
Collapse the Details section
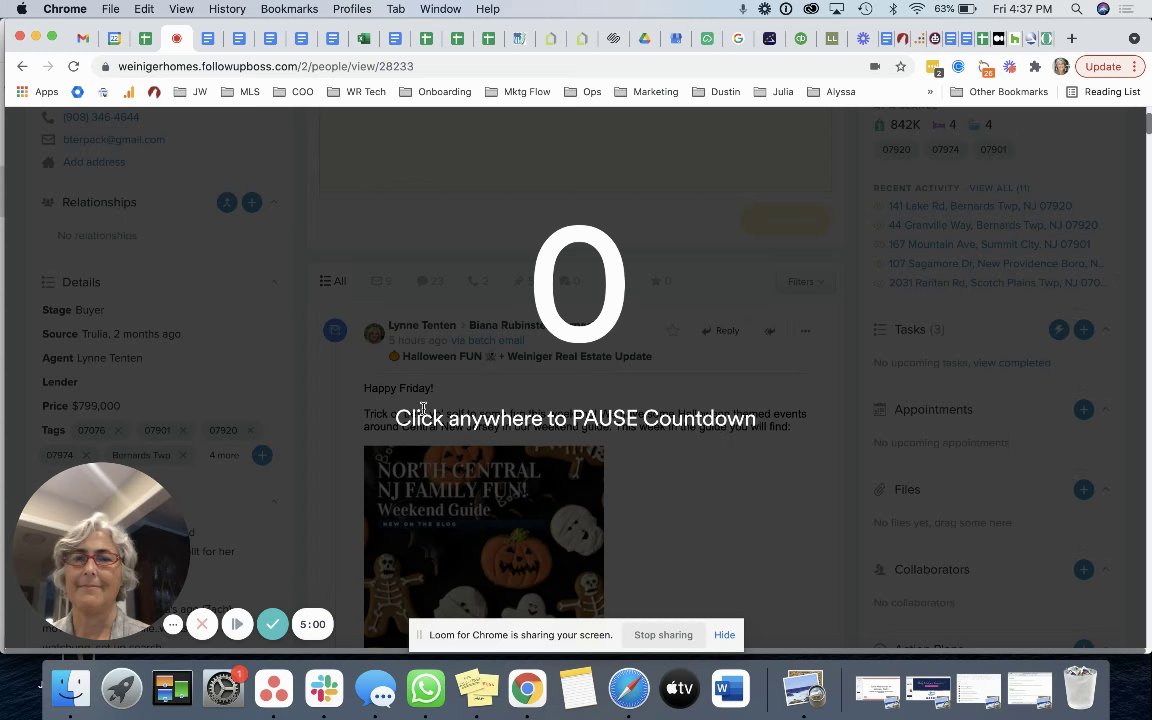274,282
